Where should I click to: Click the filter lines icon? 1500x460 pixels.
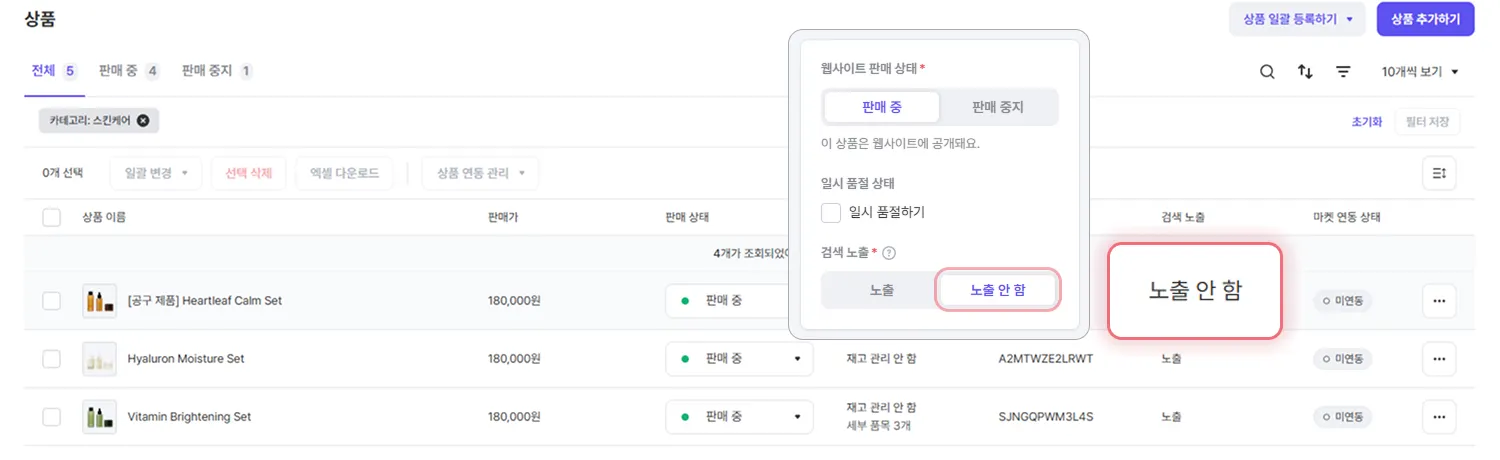coord(1343,72)
